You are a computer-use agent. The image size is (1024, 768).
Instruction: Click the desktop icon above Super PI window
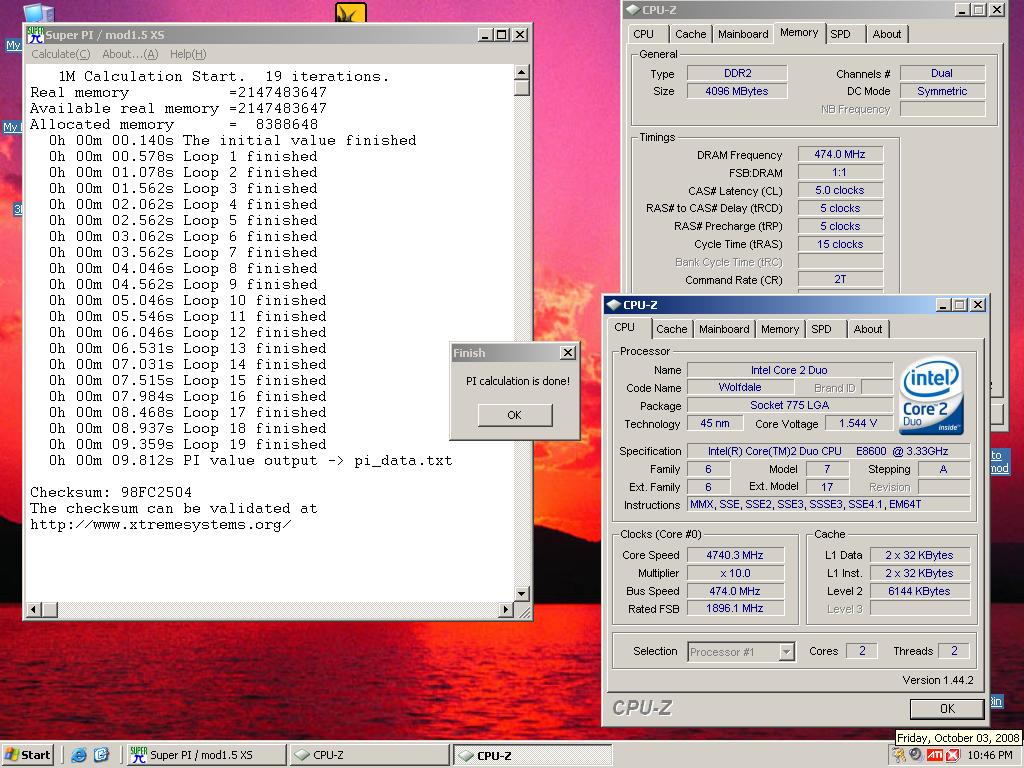point(37,13)
